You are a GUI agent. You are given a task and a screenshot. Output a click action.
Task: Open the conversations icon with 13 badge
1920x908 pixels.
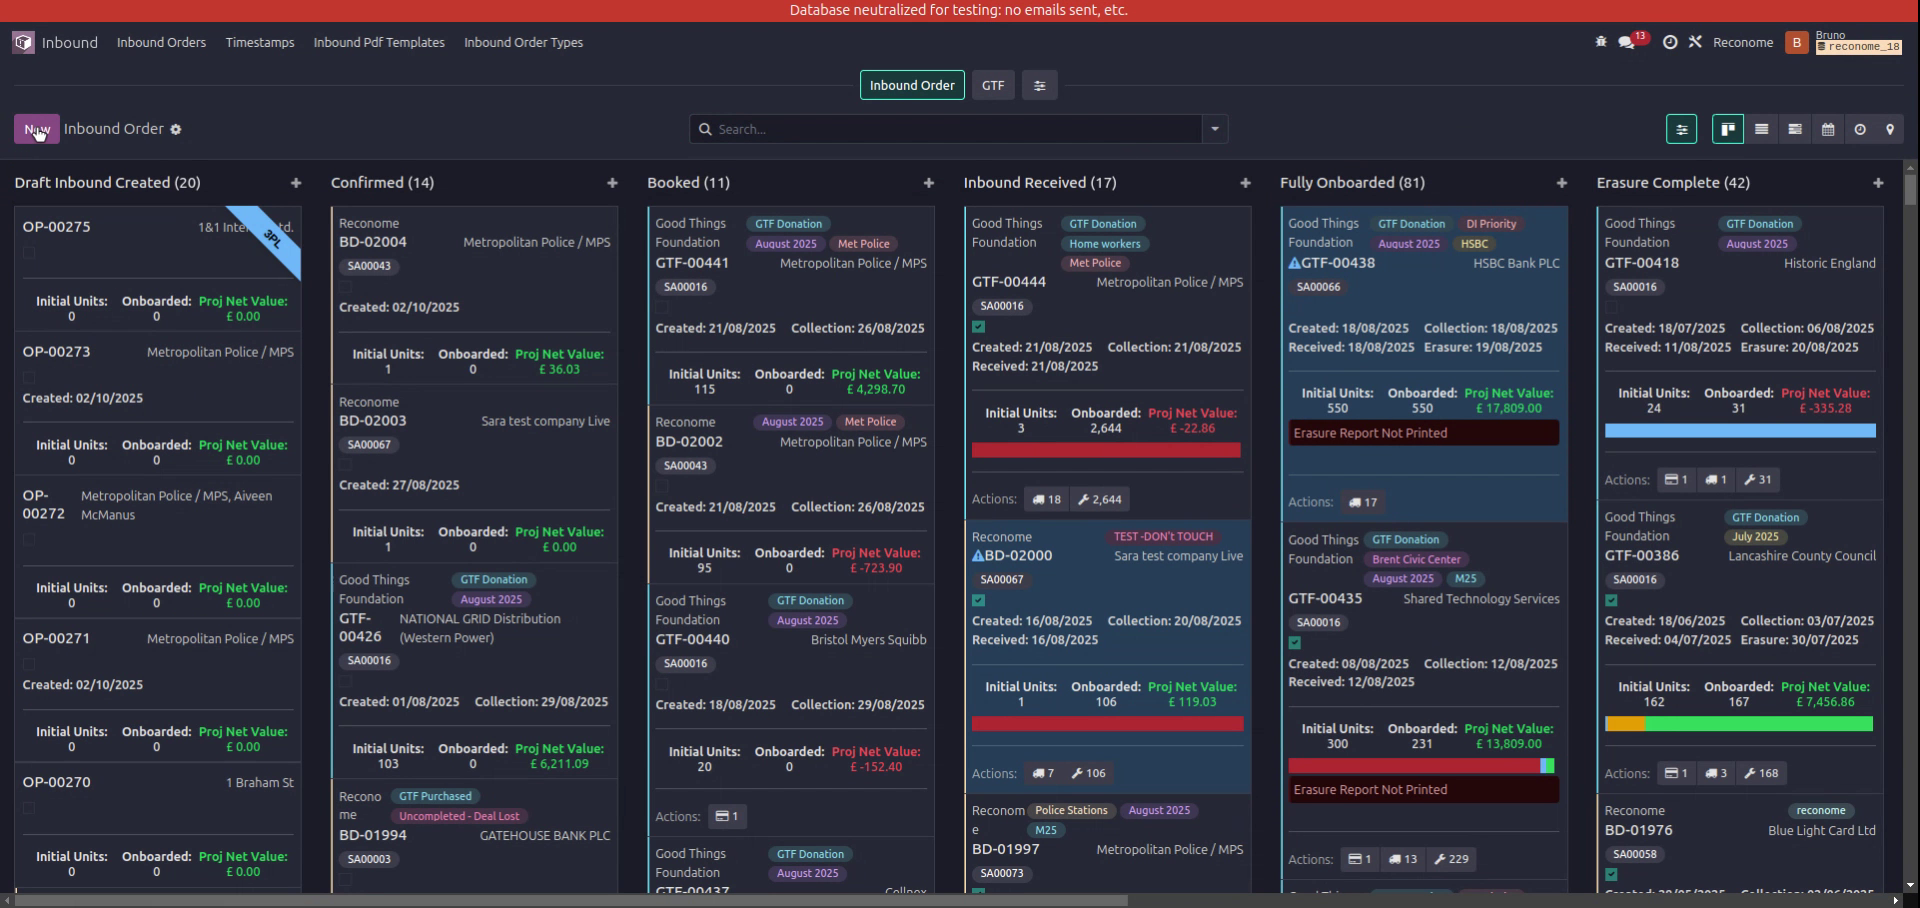tap(1627, 42)
